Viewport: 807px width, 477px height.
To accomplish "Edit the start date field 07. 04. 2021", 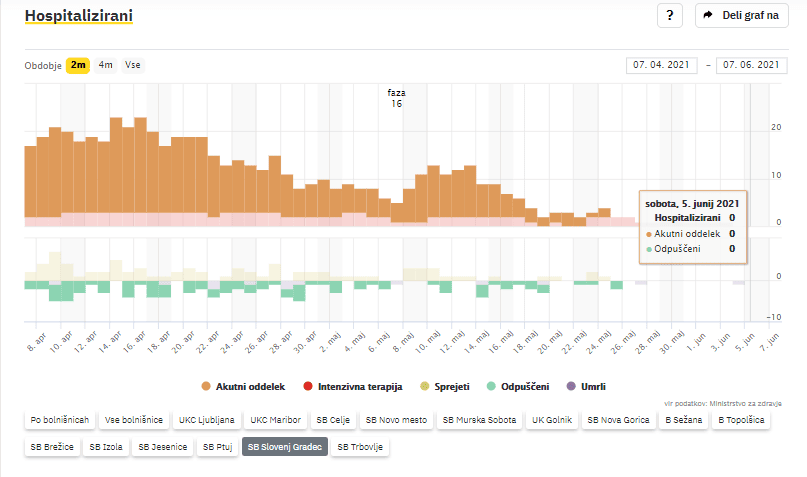I will (662, 65).
